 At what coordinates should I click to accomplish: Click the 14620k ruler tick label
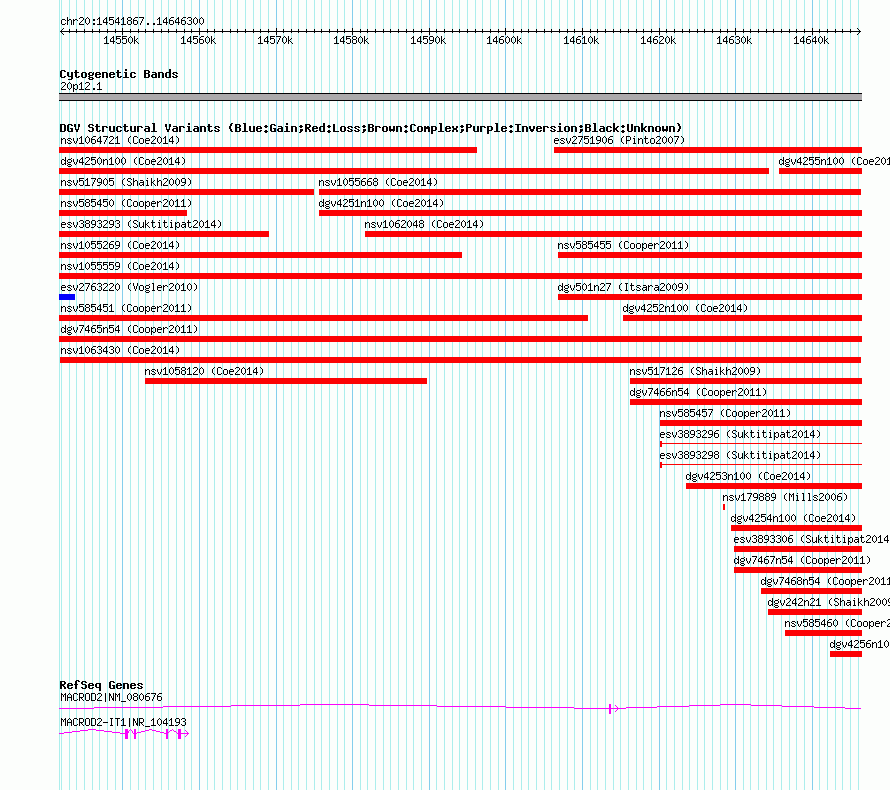tap(658, 40)
